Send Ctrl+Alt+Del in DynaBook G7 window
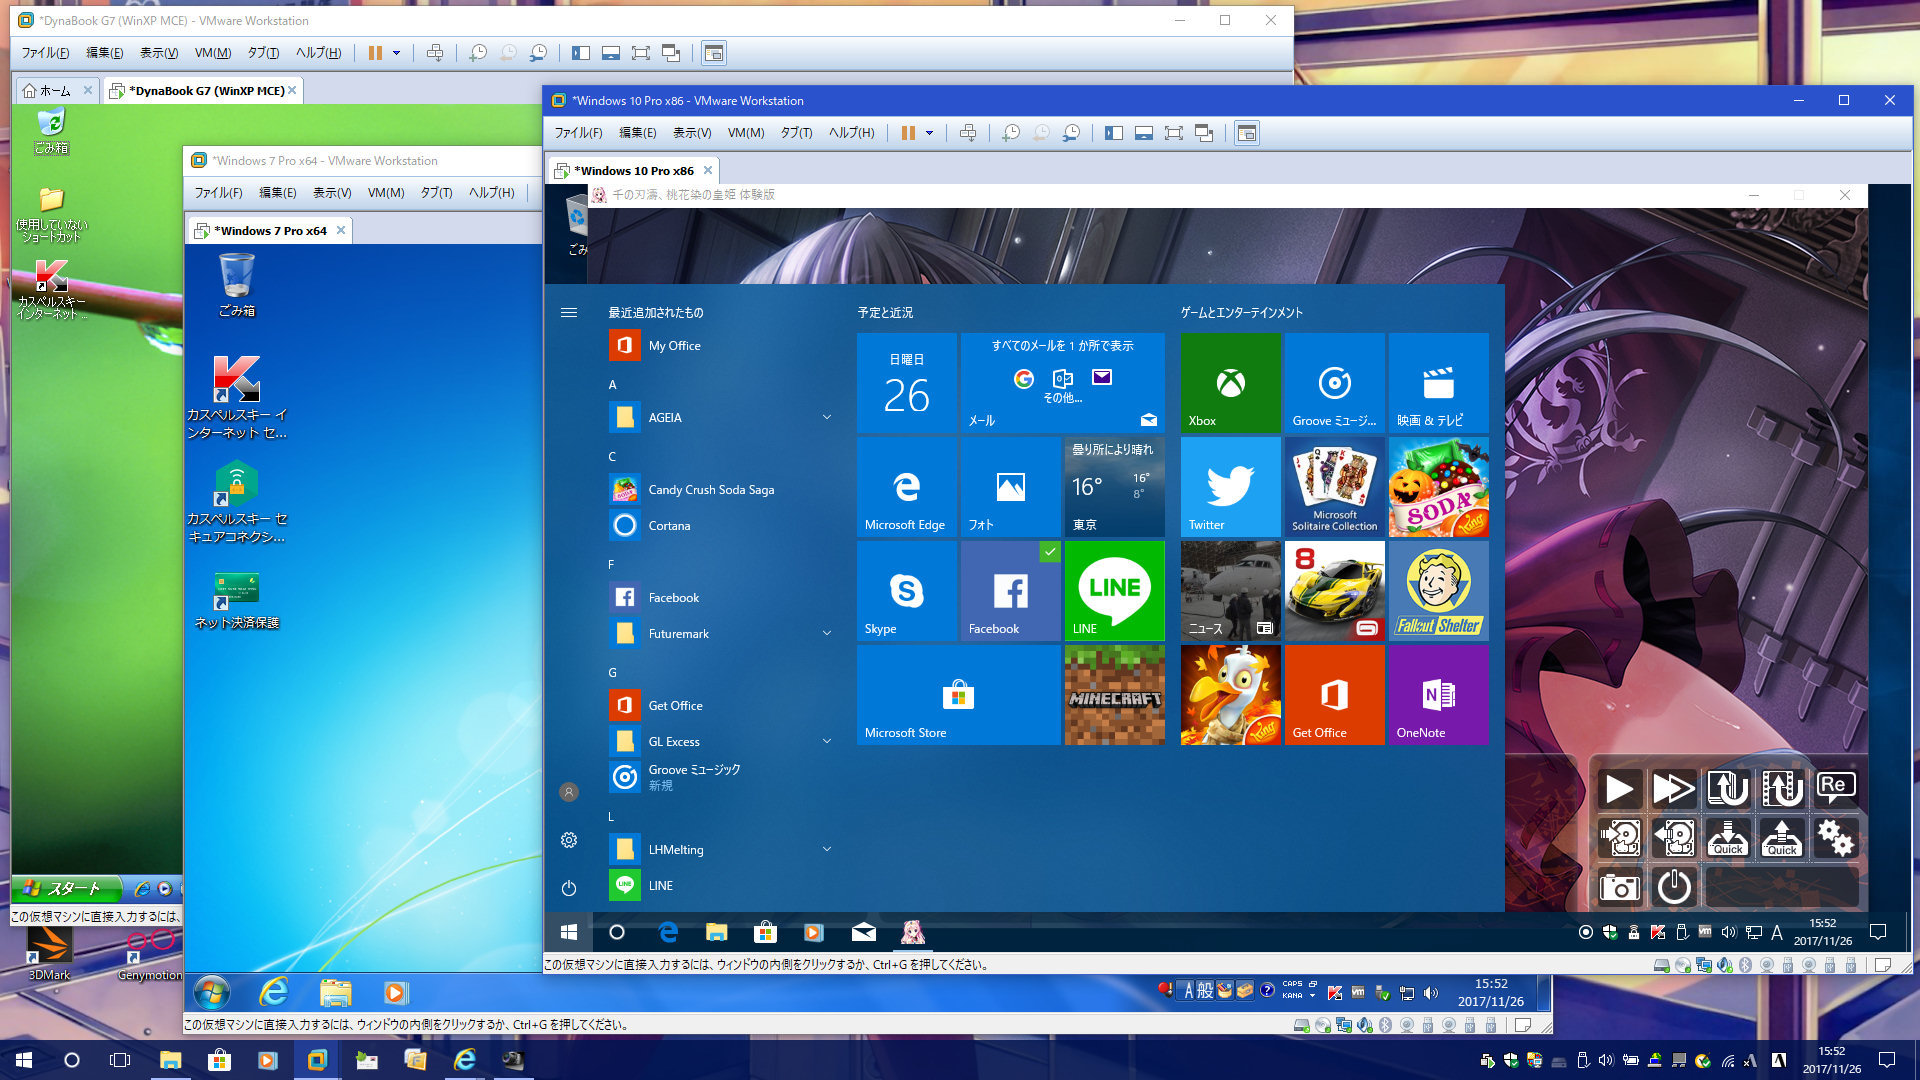This screenshot has width=1920, height=1080. point(434,53)
